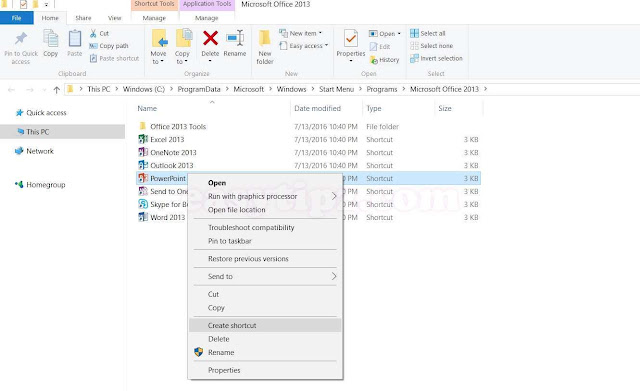Select the Skype for Business shortcut icon

click(x=143, y=204)
